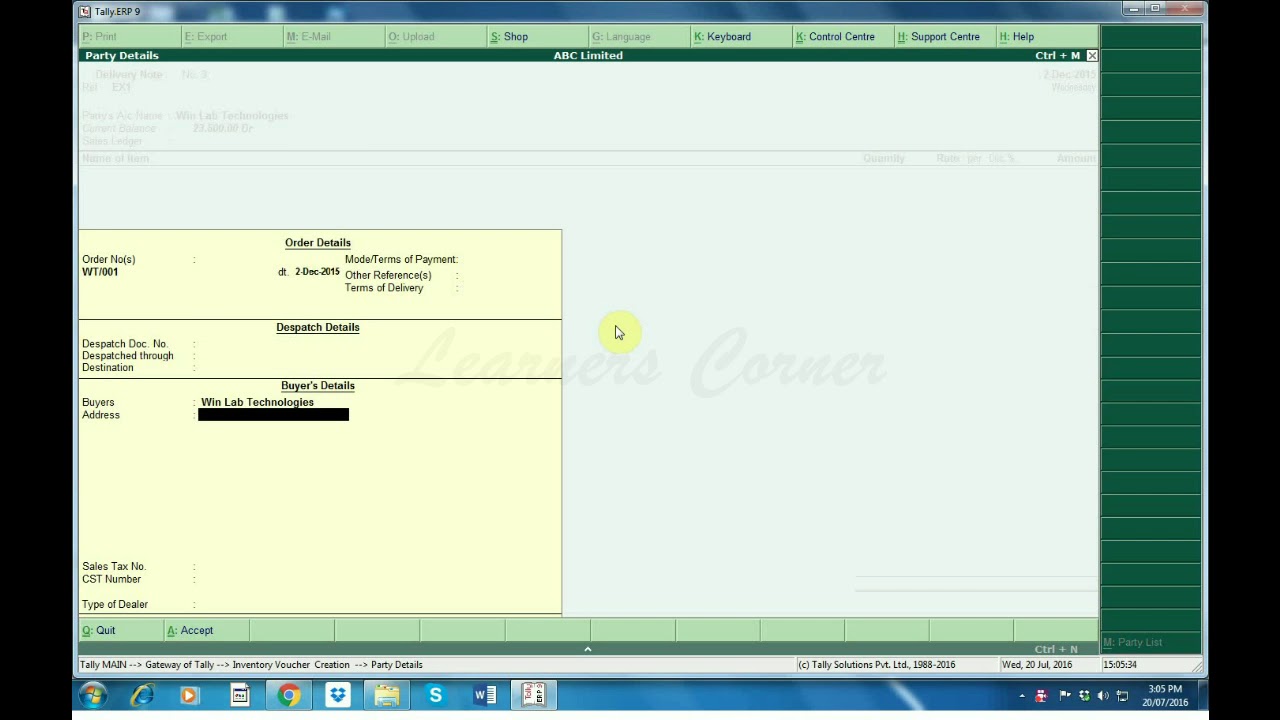Viewport: 1280px width, 720px height.
Task: Click the 15:05:34 status bar time
Action: [x=1120, y=665]
